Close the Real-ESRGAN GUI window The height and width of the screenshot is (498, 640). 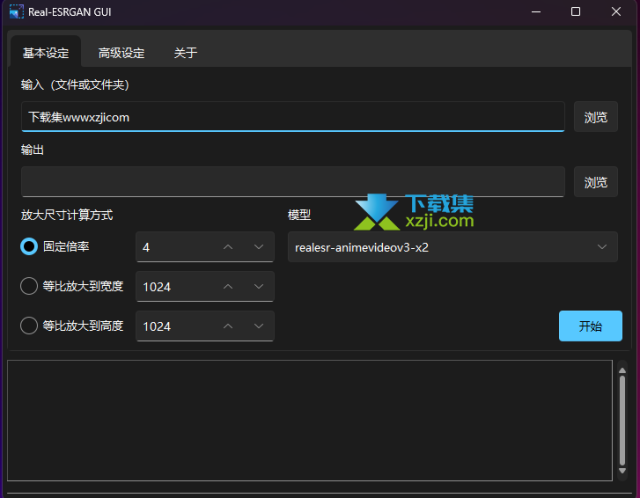616,12
